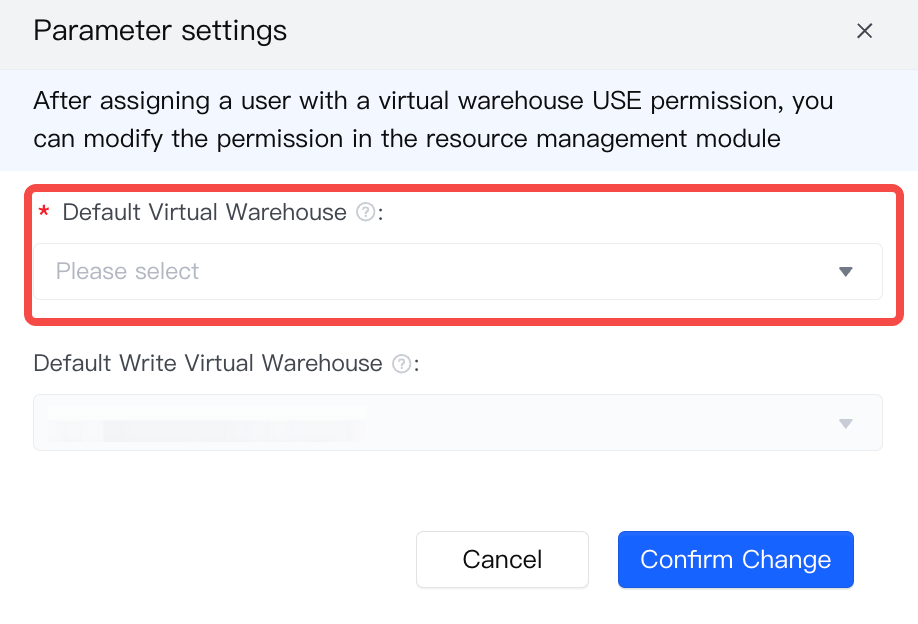Viewport: 918px width, 624px height.
Task: Close the Parameter settings dialog
Action: tap(864, 31)
